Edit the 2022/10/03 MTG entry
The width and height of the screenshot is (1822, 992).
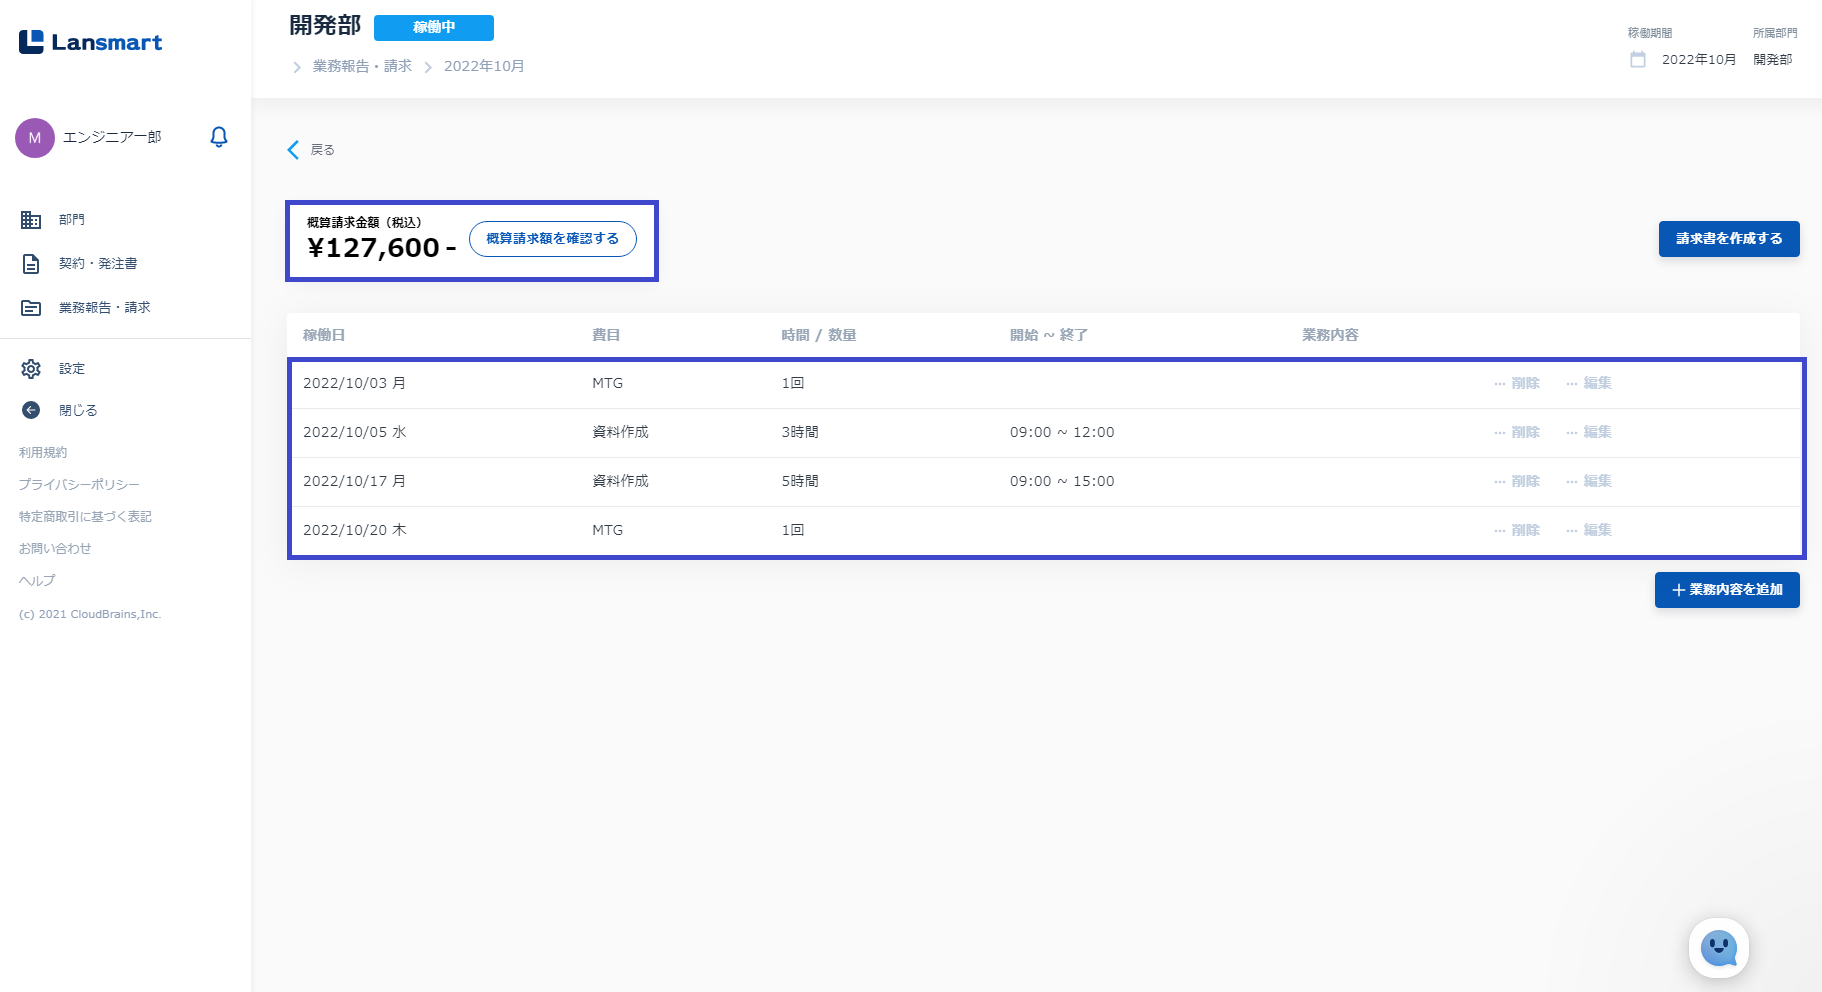coord(1589,383)
